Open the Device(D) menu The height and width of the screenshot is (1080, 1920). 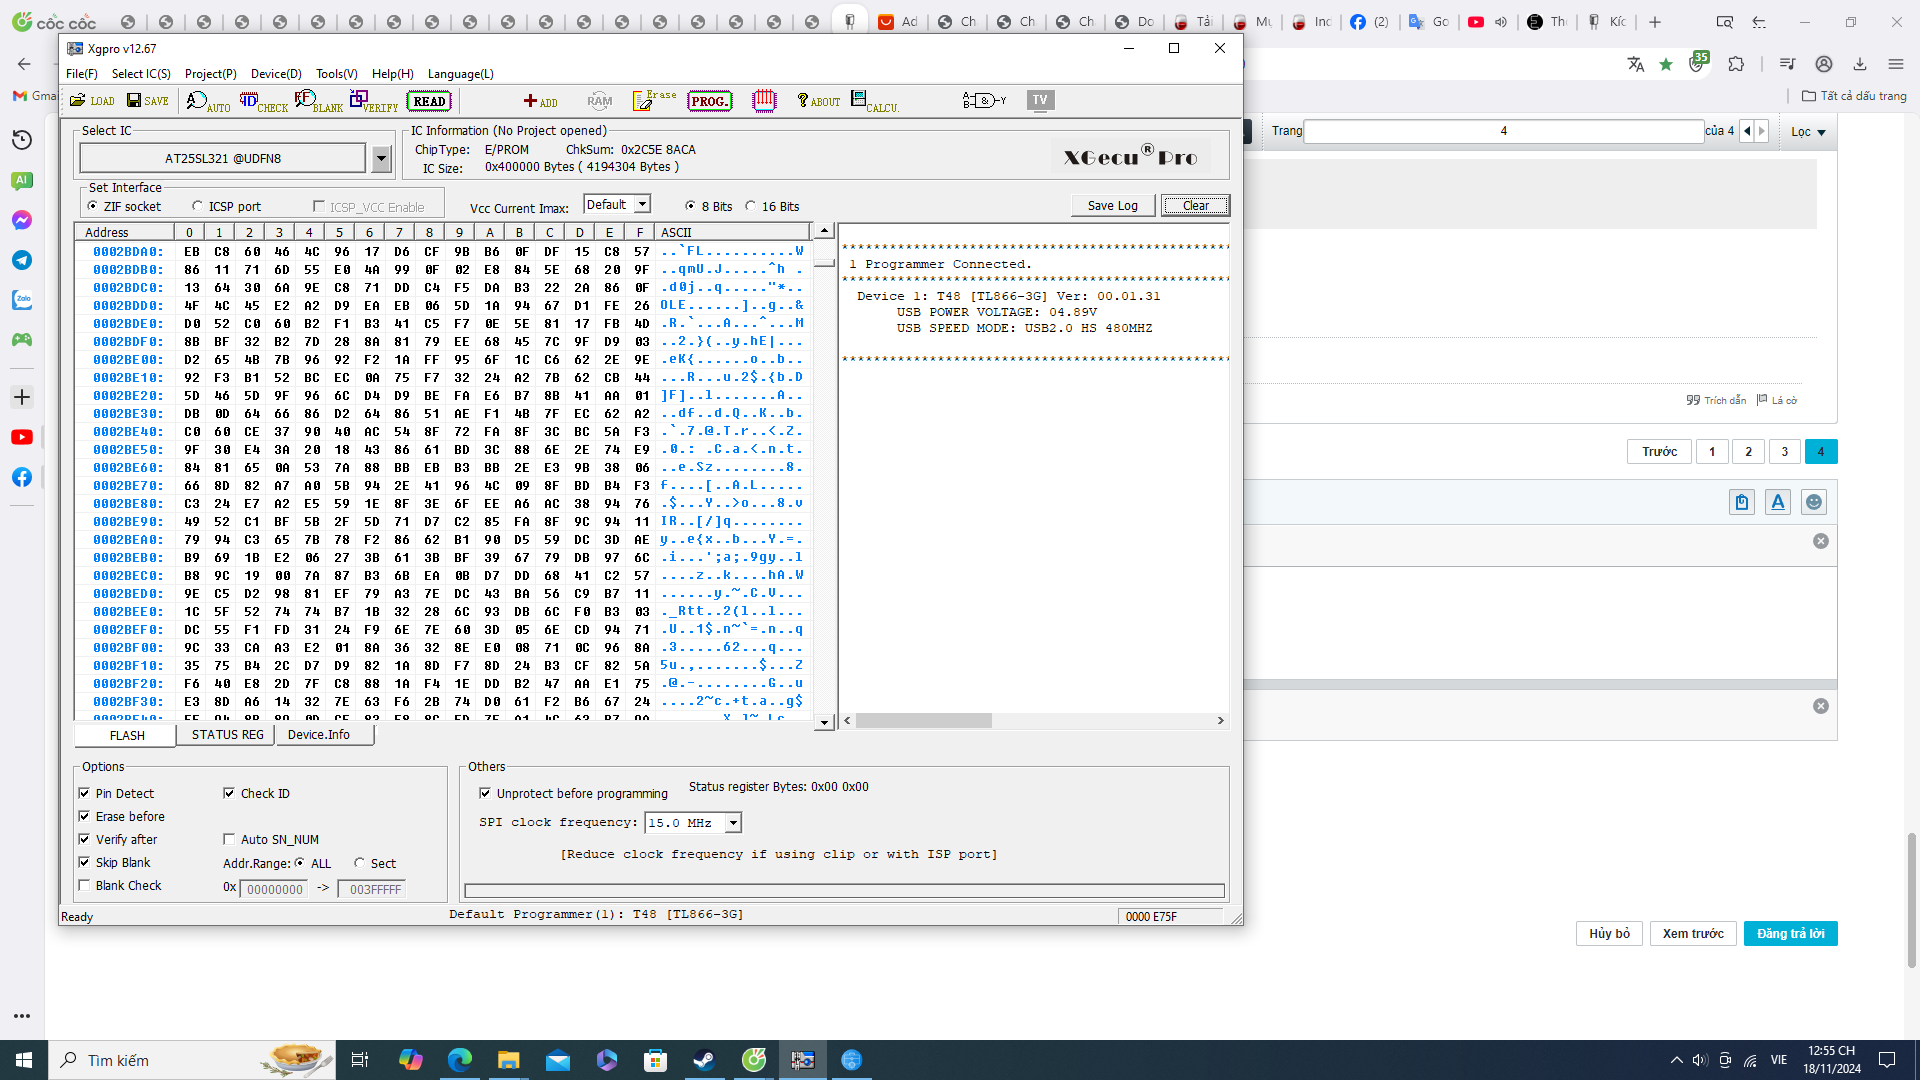click(x=276, y=74)
